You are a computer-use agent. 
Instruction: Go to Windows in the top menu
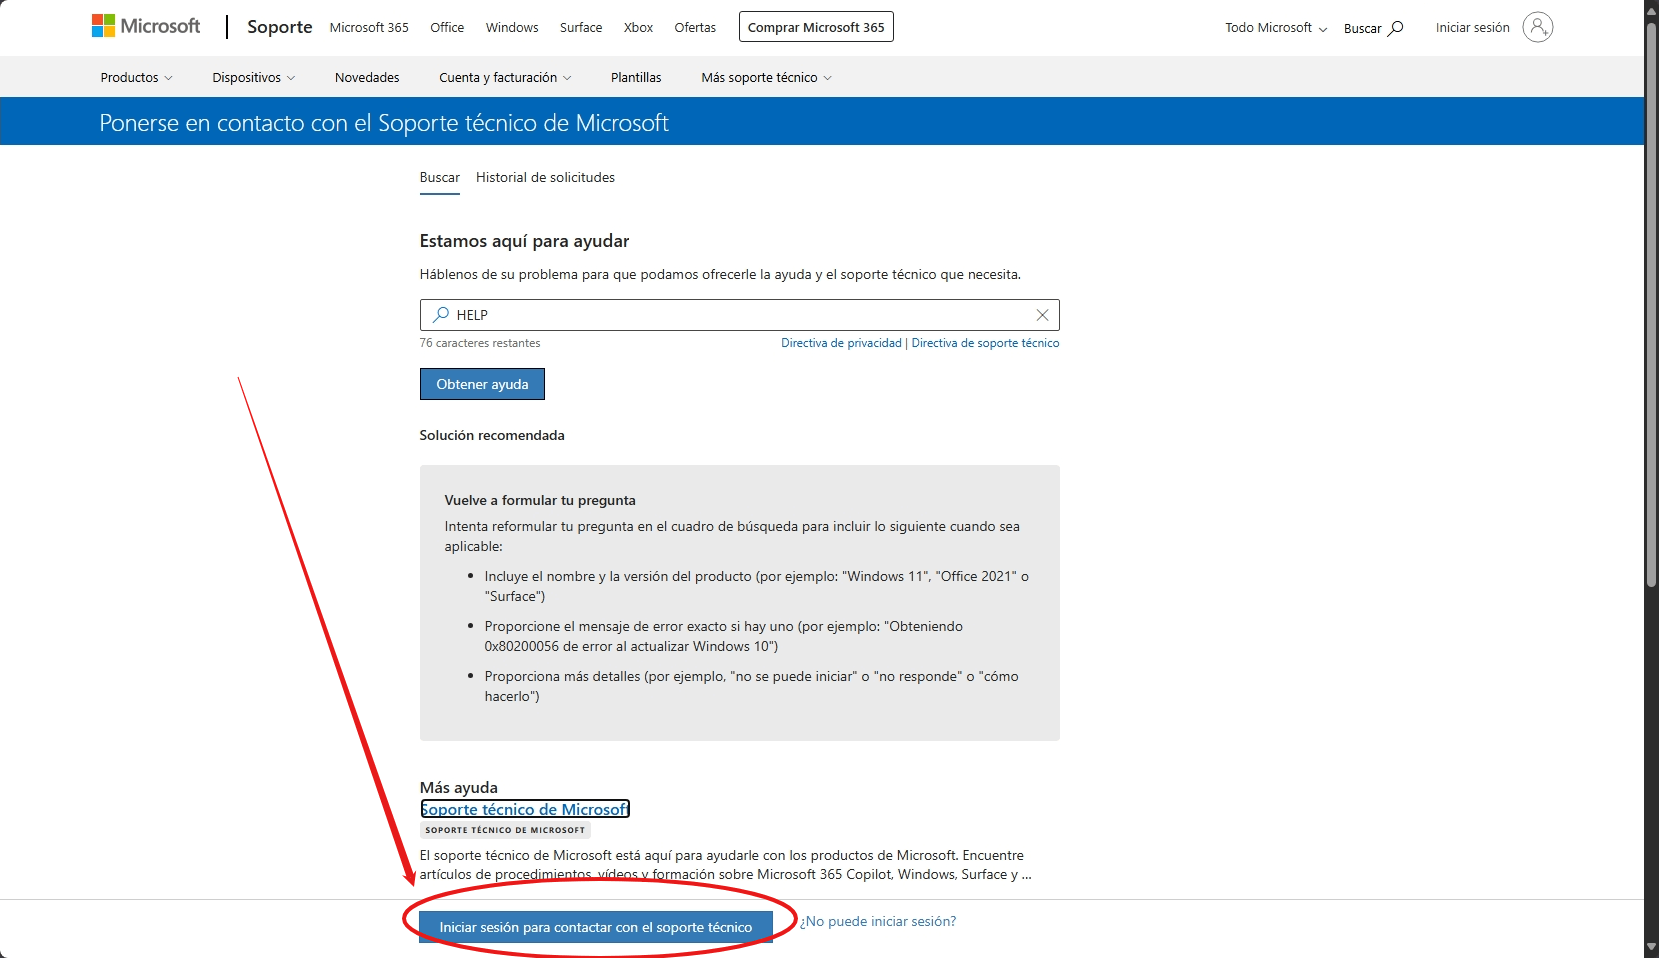tap(512, 27)
